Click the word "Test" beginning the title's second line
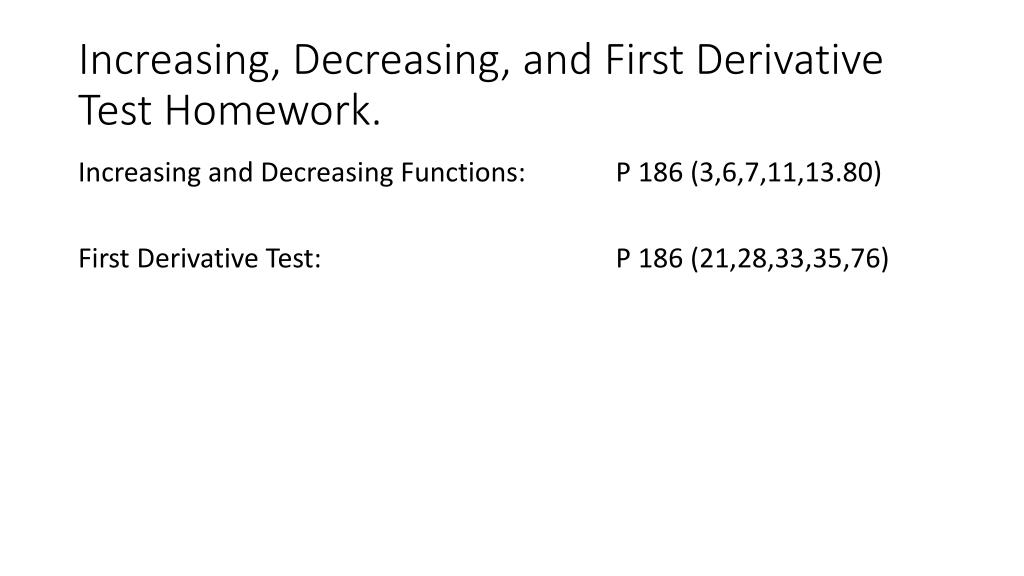The height and width of the screenshot is (576, 1024). tap(114, 110)
